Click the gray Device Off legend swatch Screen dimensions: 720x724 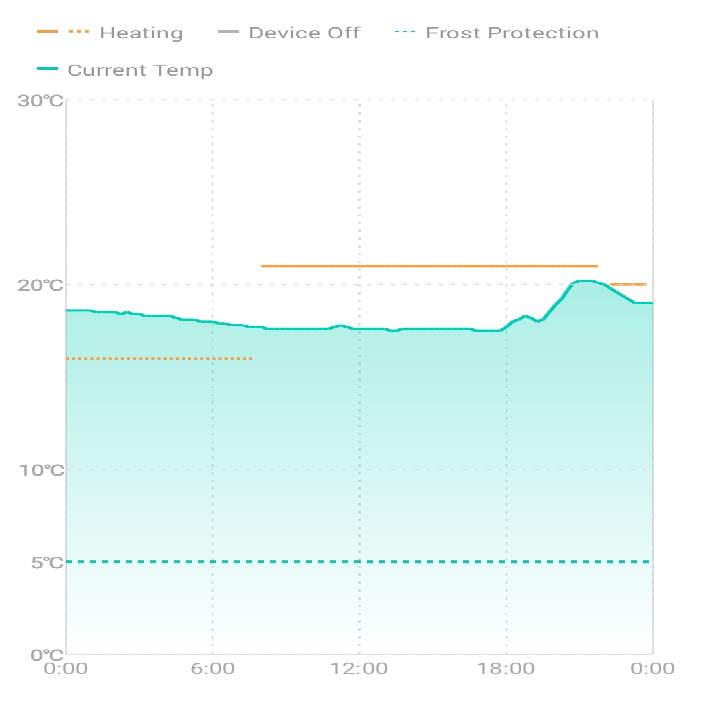click(227, 33)
